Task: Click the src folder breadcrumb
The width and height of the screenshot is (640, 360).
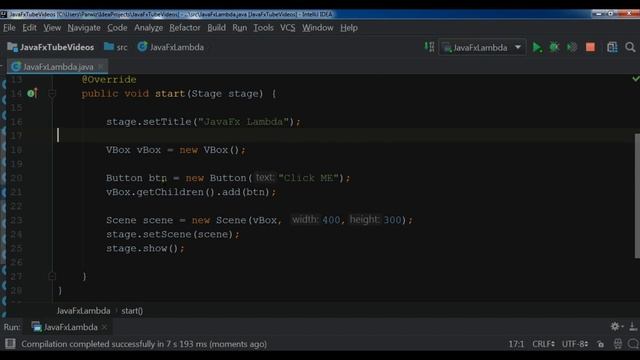Action: click(116, 47)
